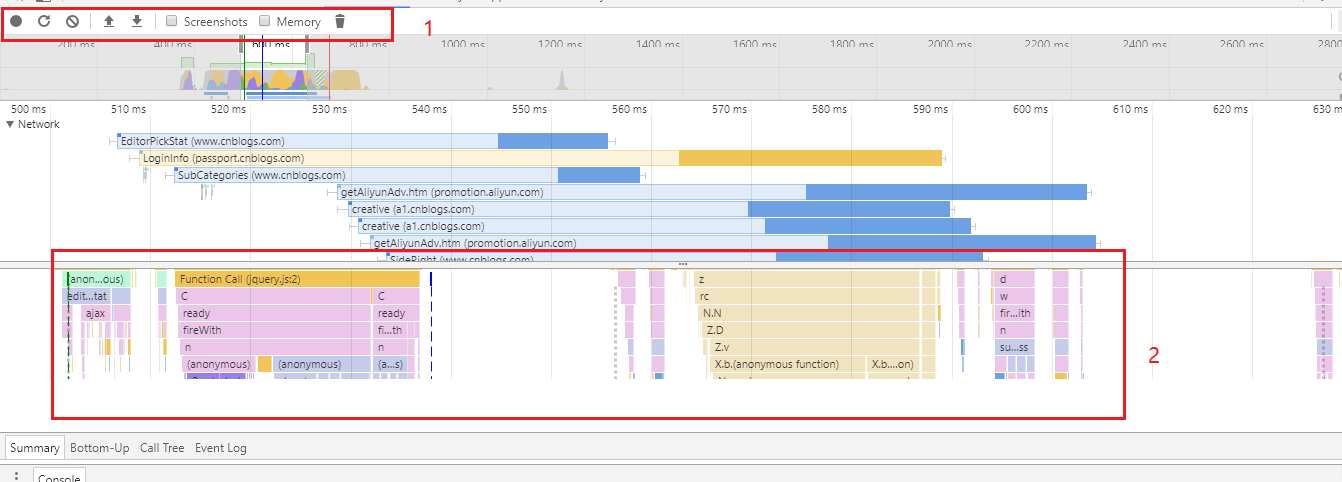The width and height of the screenshot is (1342, 482).
Task: Select the (anon...ous) green flame block
Action: click(x=96, y=279)
